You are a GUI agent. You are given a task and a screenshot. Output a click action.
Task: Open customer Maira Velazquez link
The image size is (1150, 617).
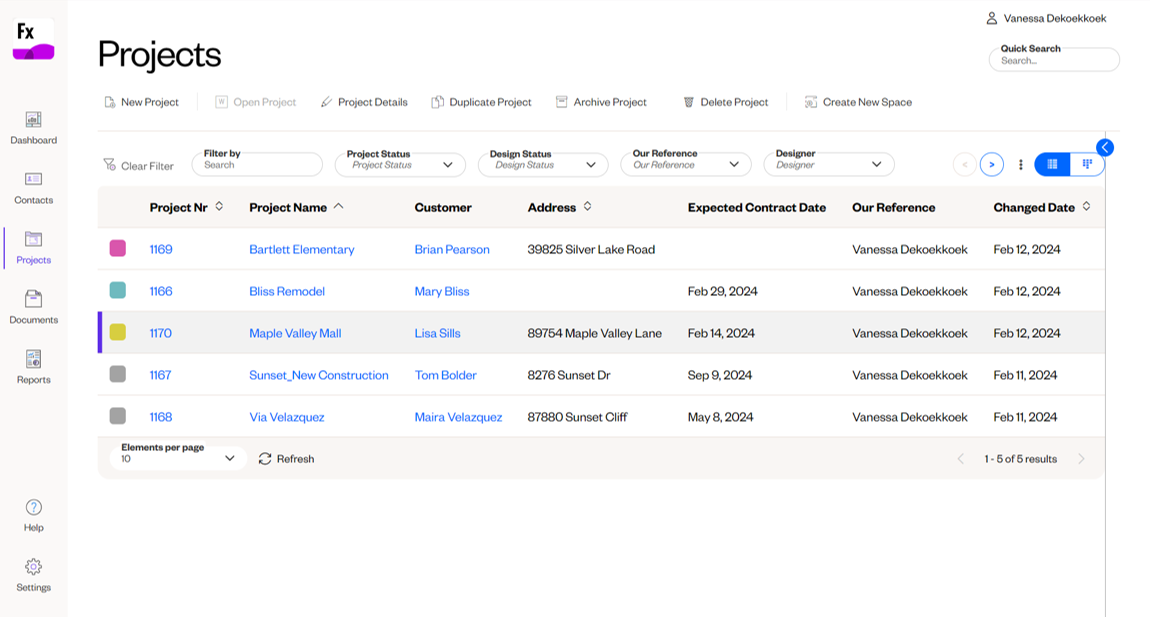pos(458,417)
